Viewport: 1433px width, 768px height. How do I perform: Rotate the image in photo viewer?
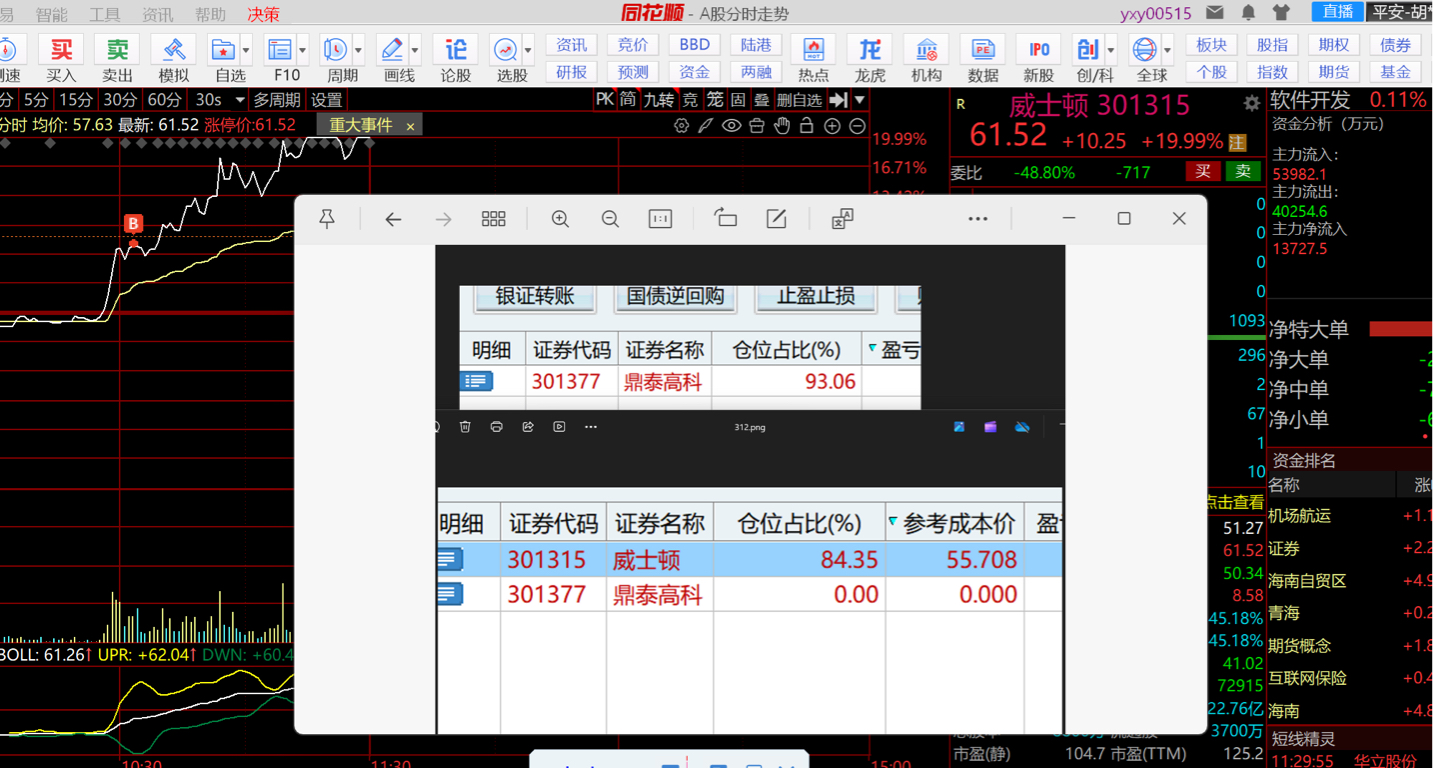coord(725,219)
